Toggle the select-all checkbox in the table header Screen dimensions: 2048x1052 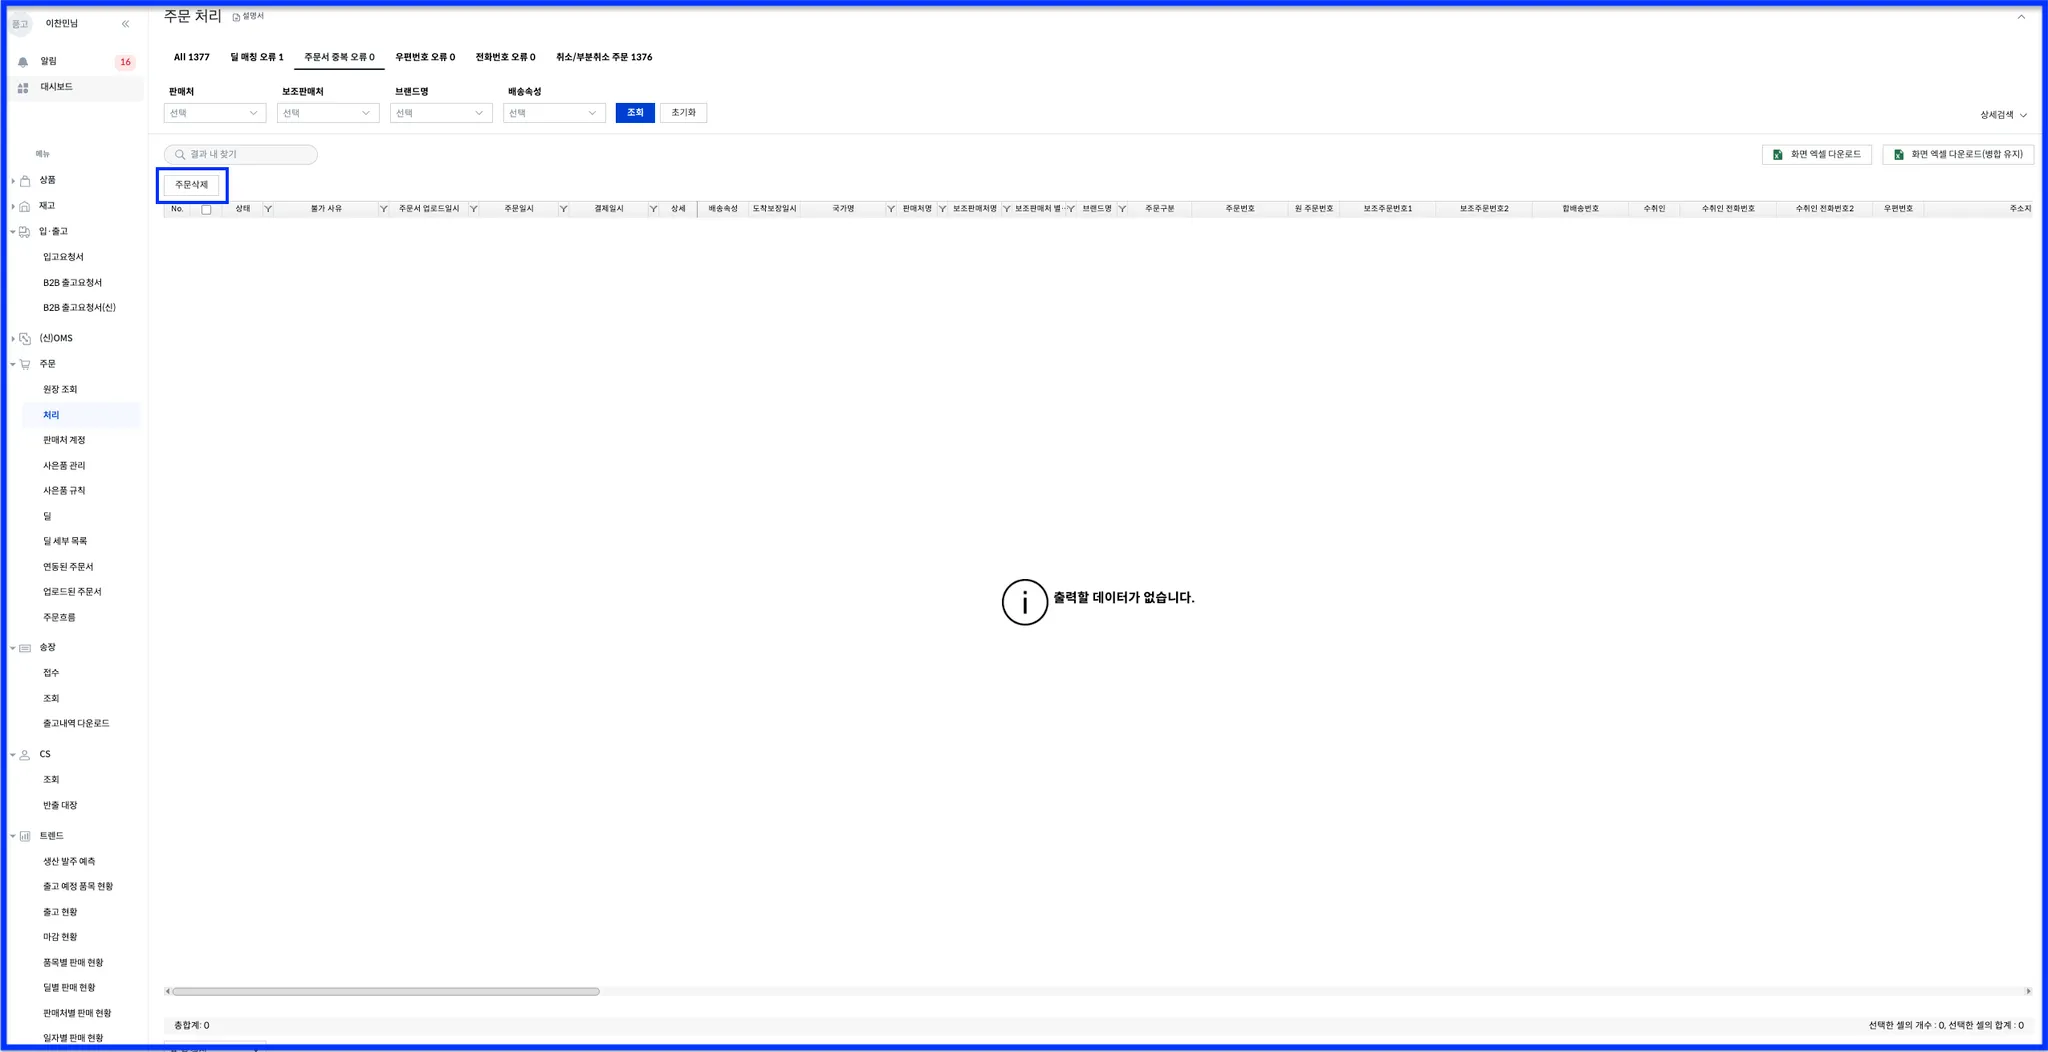coord(206,210)
